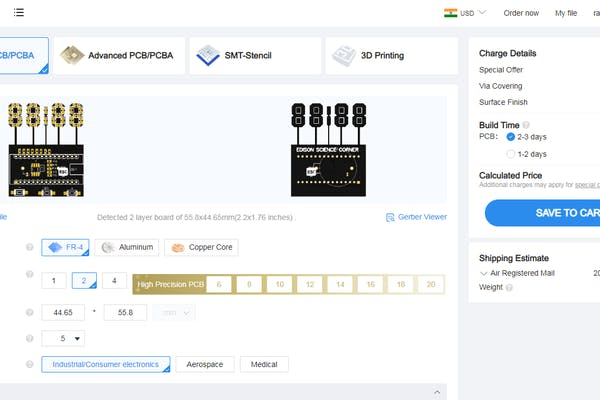This screenshot has width=600, height=400.
Task: Select Aluminum base material
Action: pyautogui.click(x=127, y=247)
